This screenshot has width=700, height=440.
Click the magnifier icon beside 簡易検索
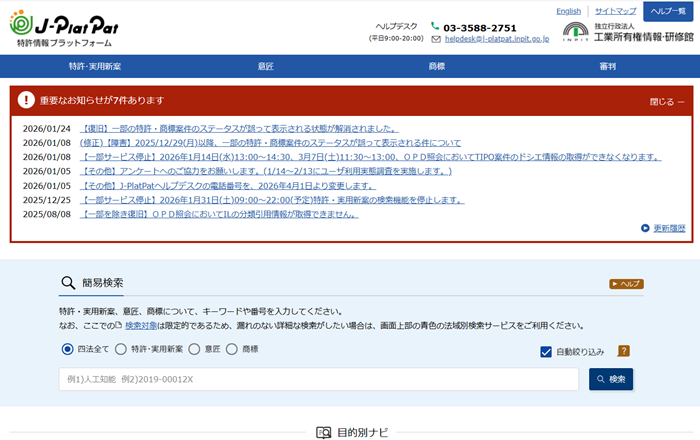[68, 282]
